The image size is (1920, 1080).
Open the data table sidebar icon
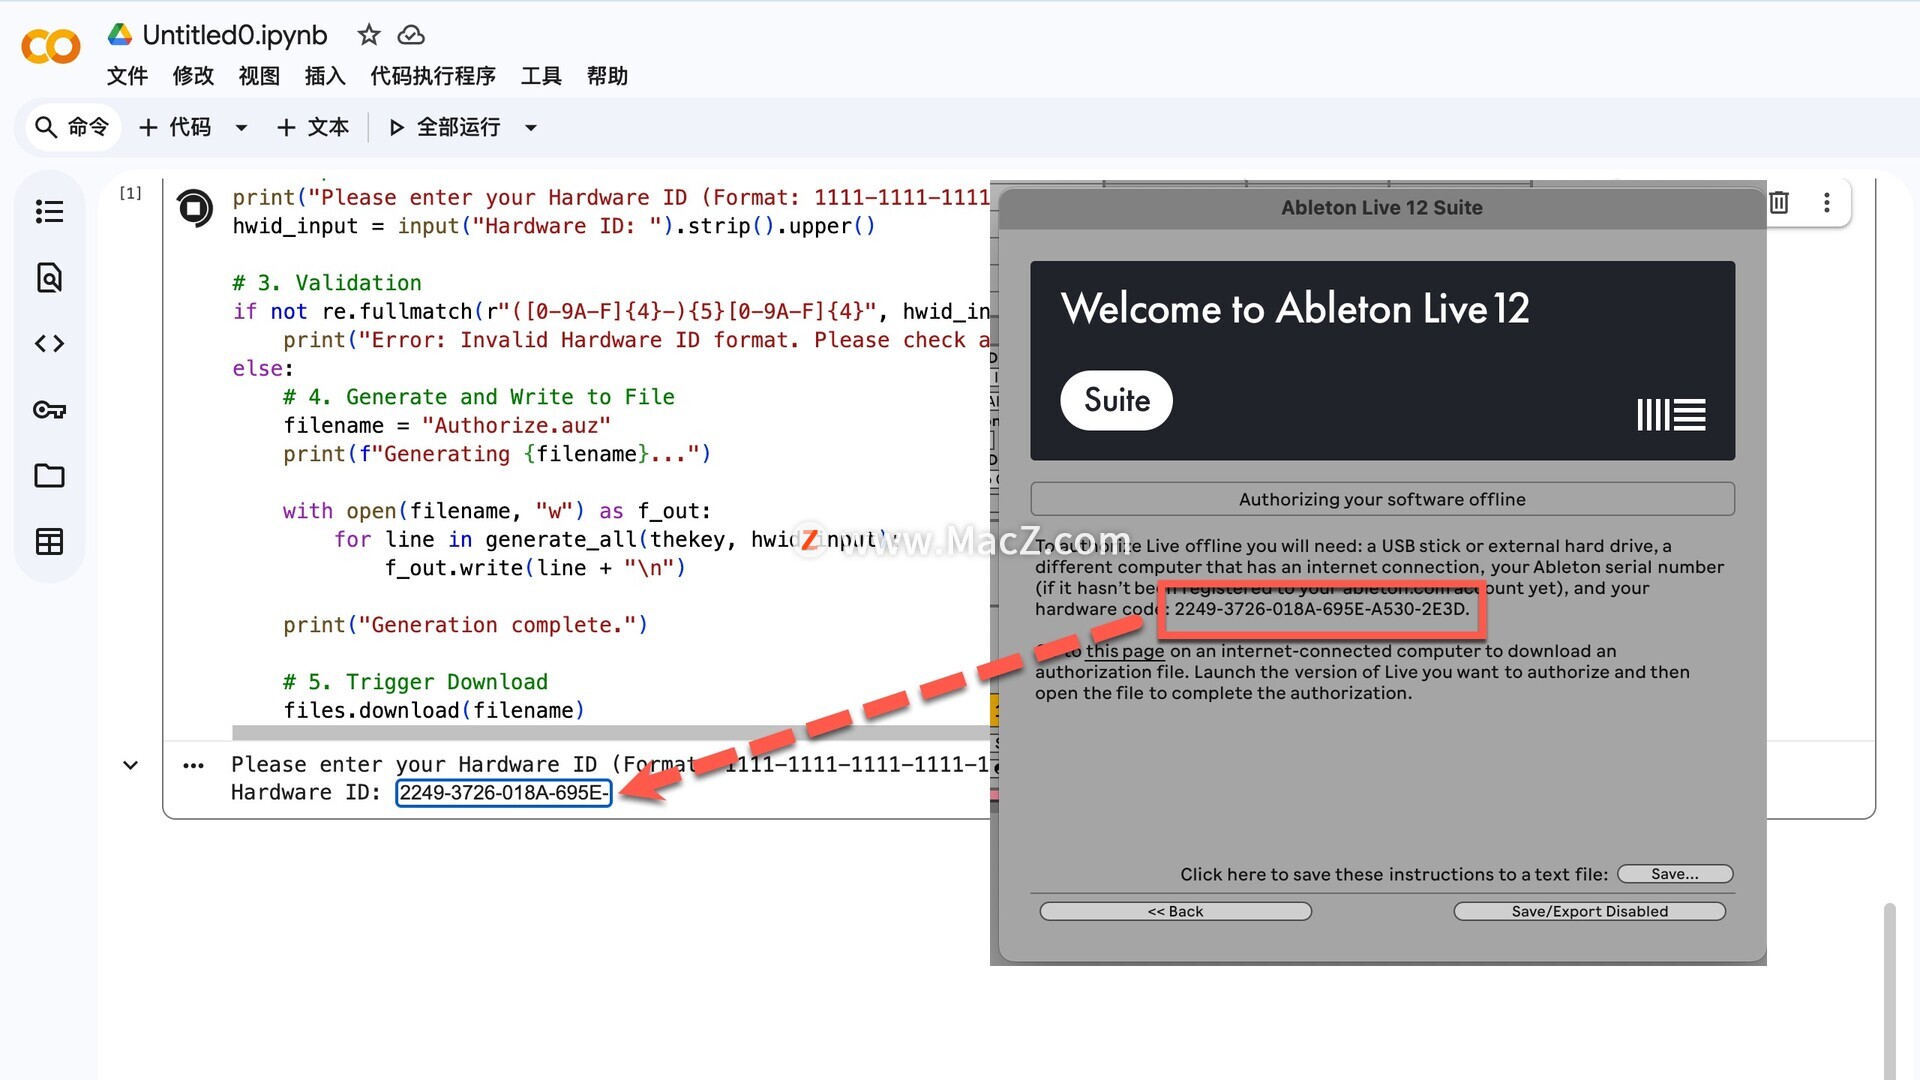click(49, 542)
